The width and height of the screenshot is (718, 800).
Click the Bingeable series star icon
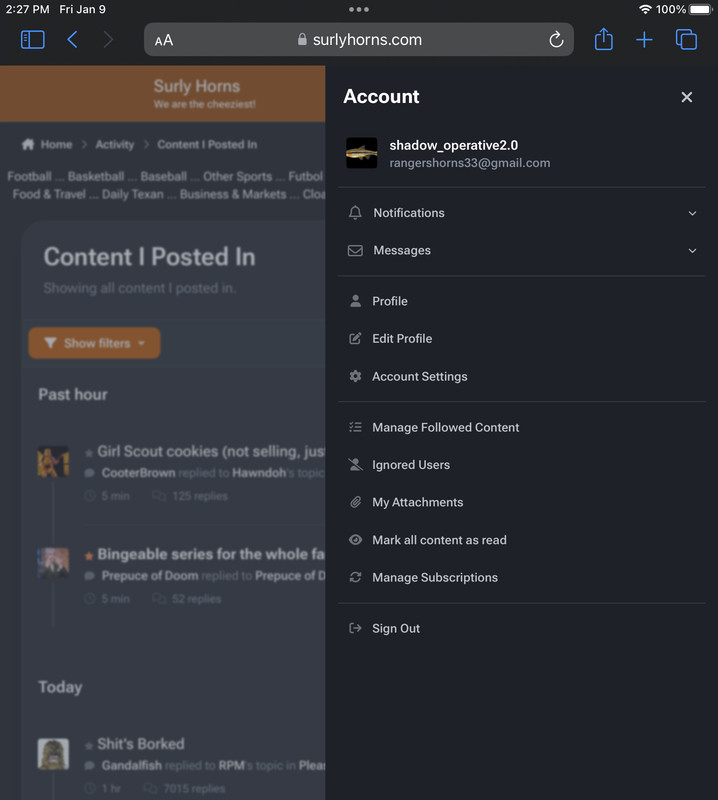[89, 556]
